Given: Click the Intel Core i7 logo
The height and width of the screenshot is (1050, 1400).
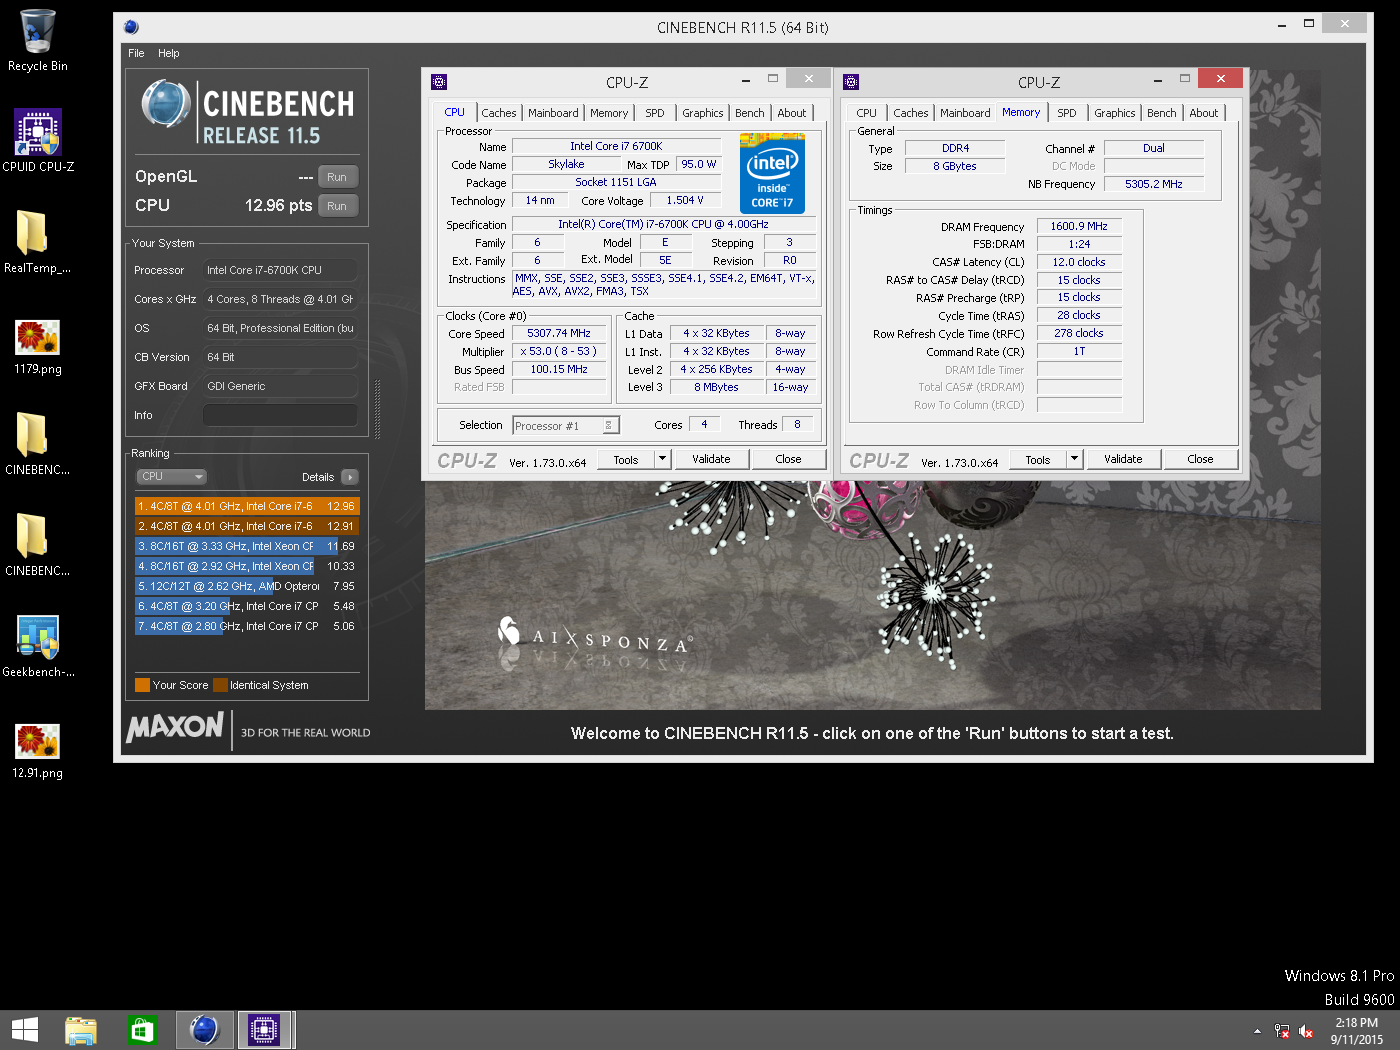Looking at the screenshot, I should (x=772, y=173).
